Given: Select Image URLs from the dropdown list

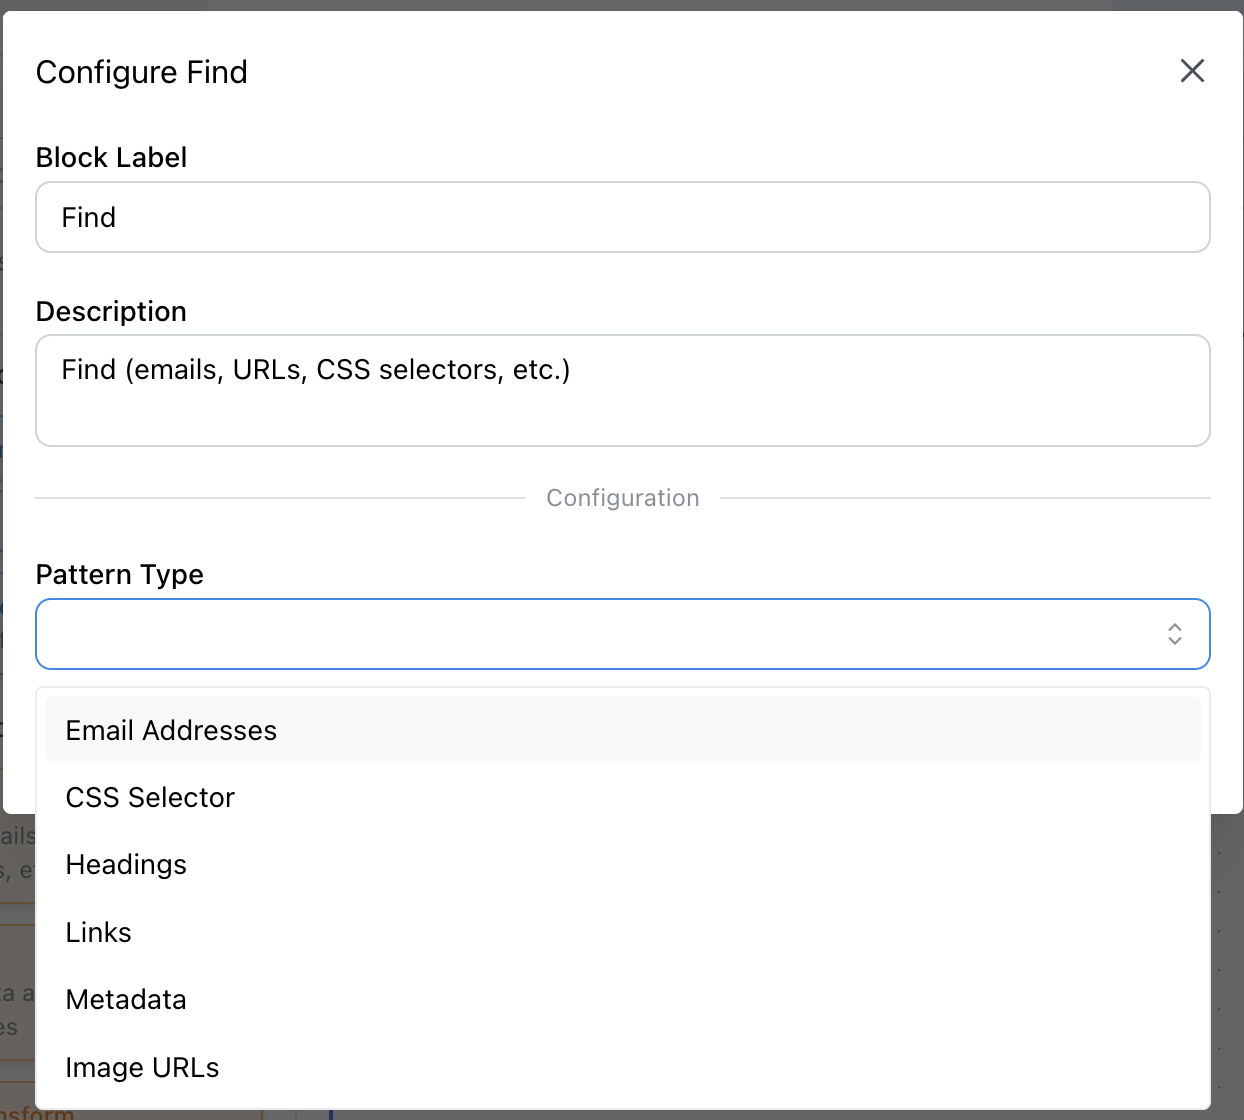Looking at the screenshot, I should pos(142,1068).
